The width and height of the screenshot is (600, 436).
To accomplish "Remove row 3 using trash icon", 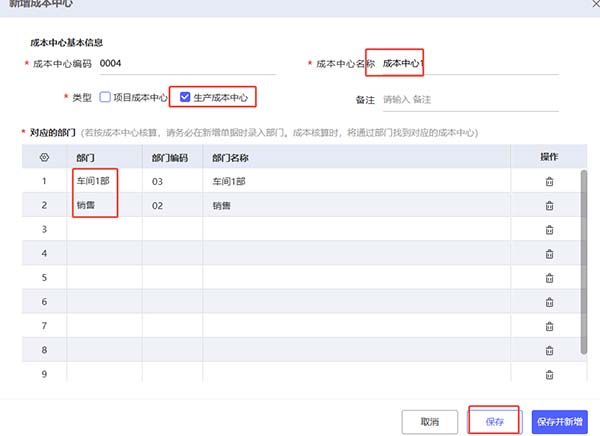I will [549, 230].
